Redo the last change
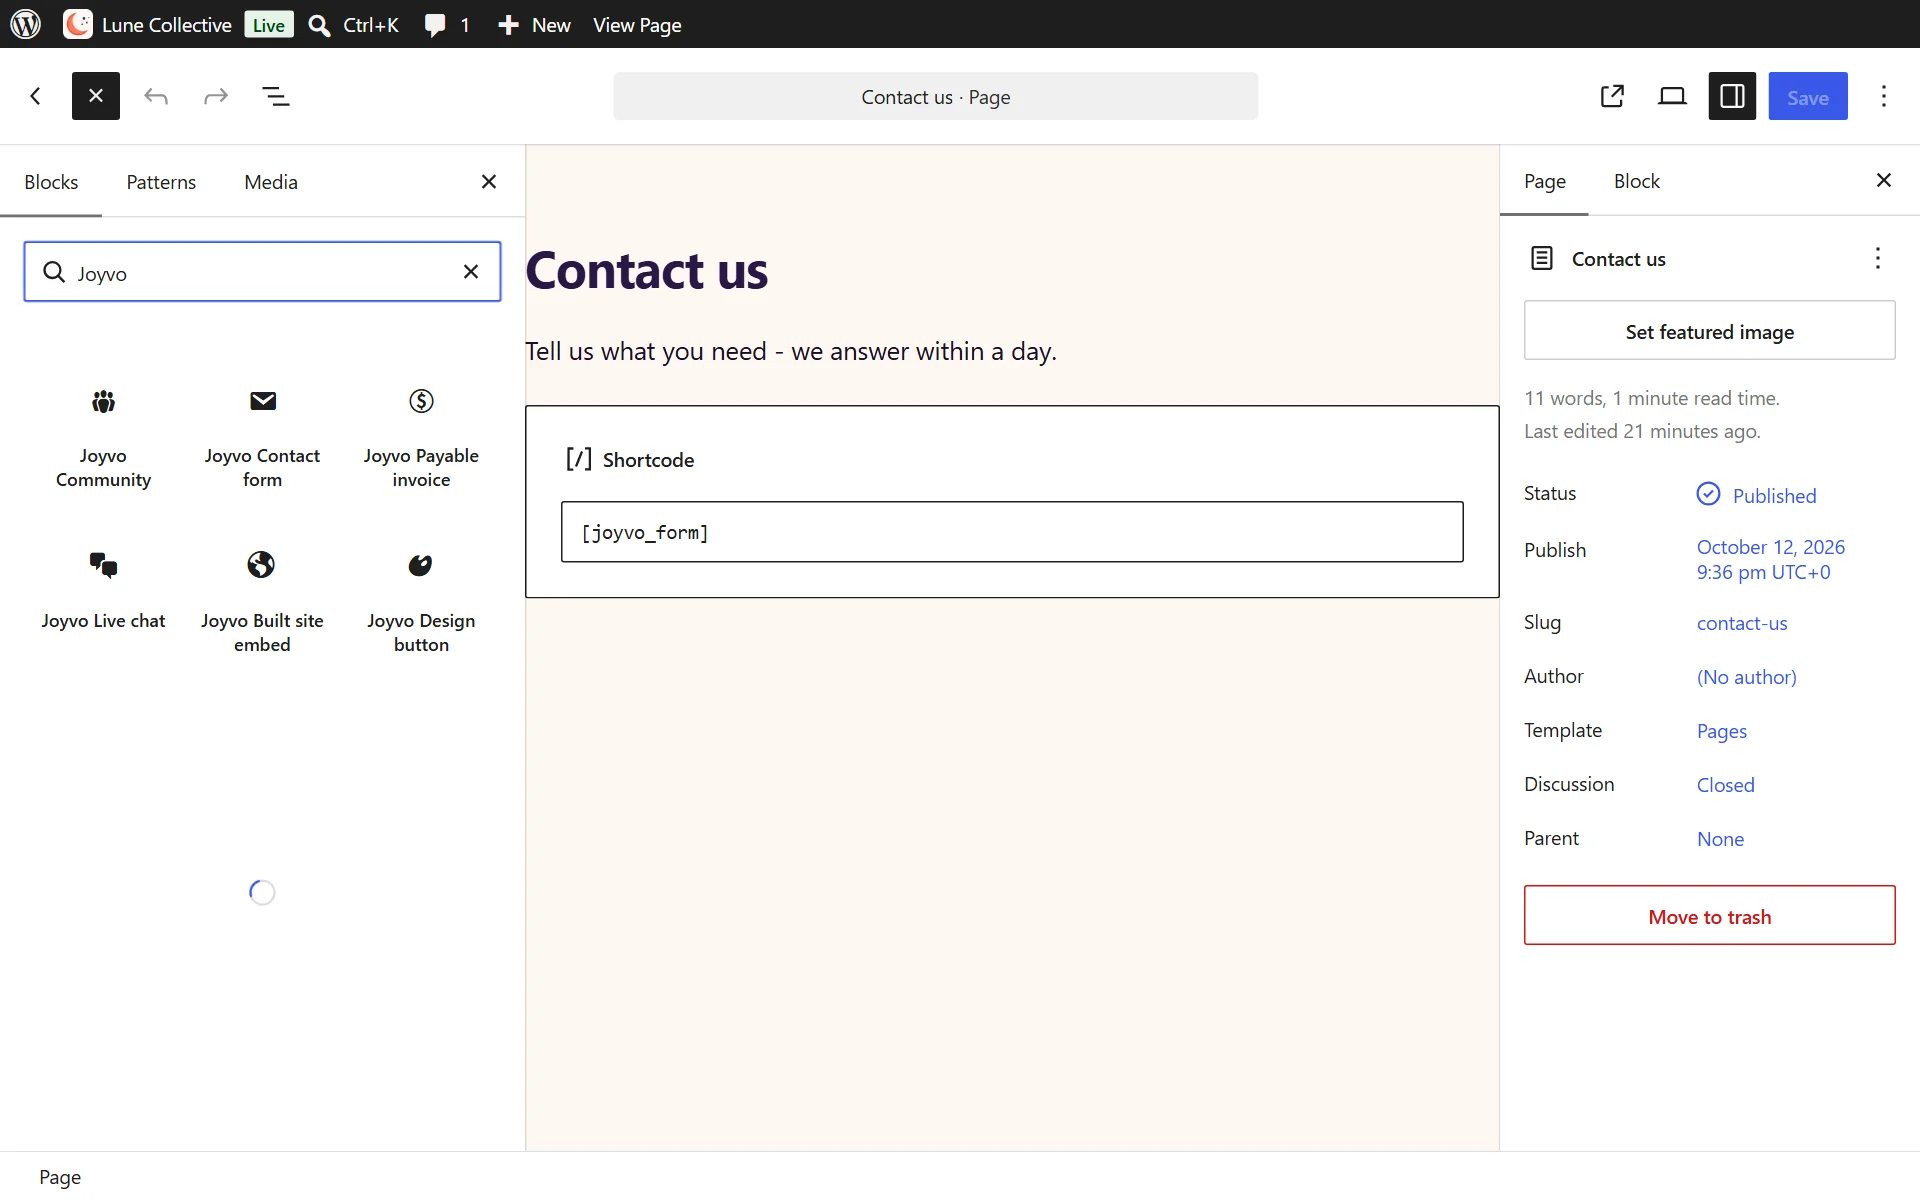Screen dimensions: 1920x1200 tap(216, 96)
